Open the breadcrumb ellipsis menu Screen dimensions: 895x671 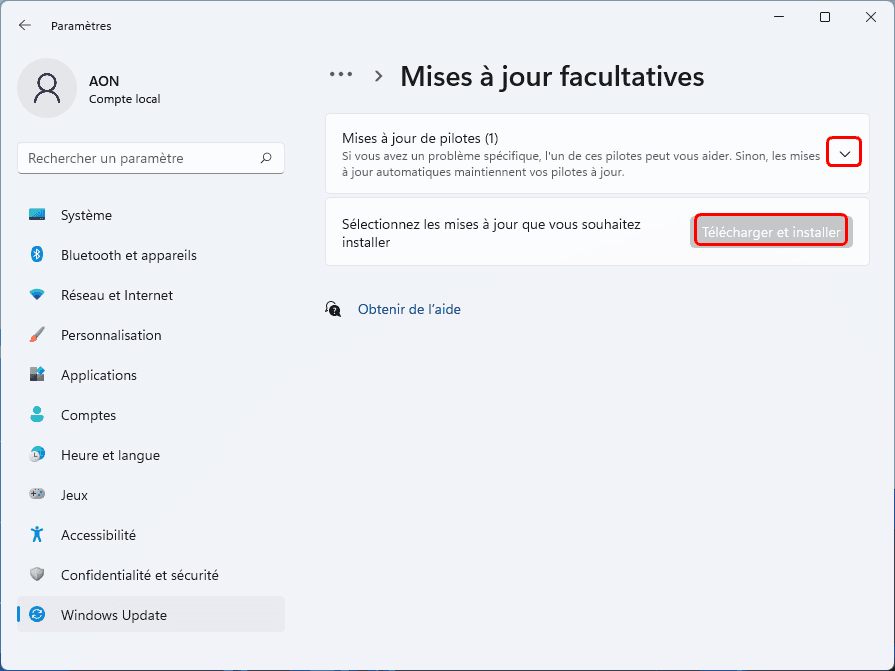[341, 75]
